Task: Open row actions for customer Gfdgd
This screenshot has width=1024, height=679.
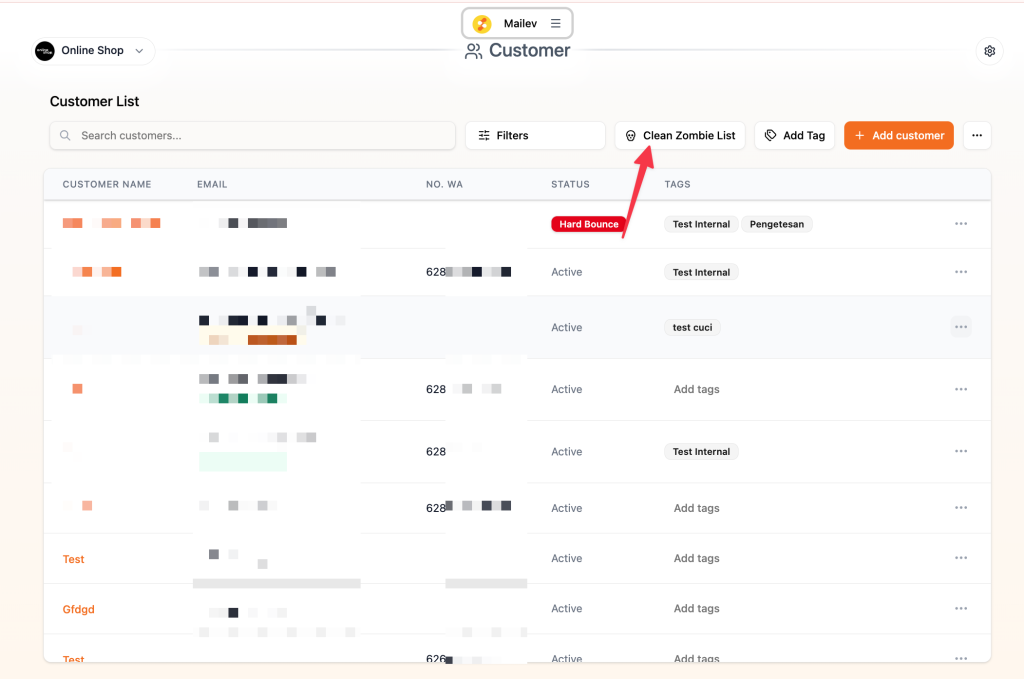Action: point(961,608)
